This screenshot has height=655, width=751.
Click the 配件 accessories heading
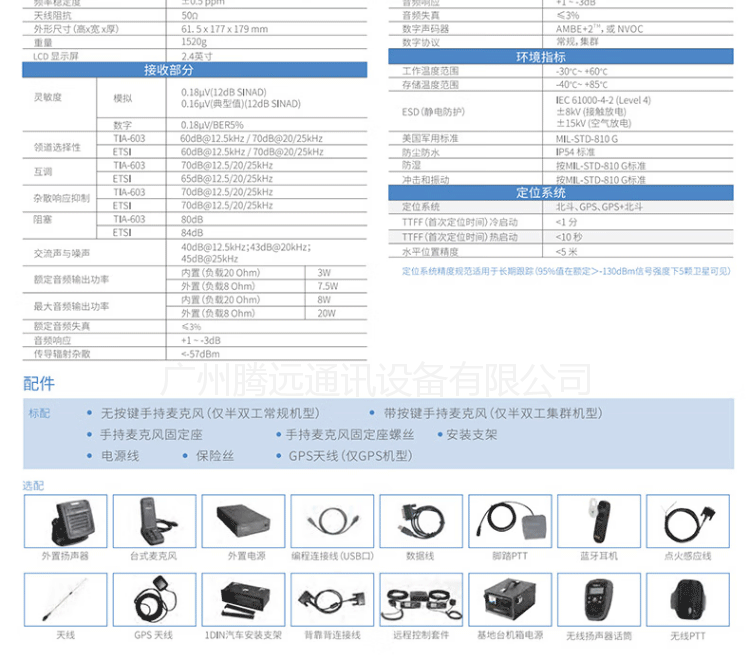point(39,384)
